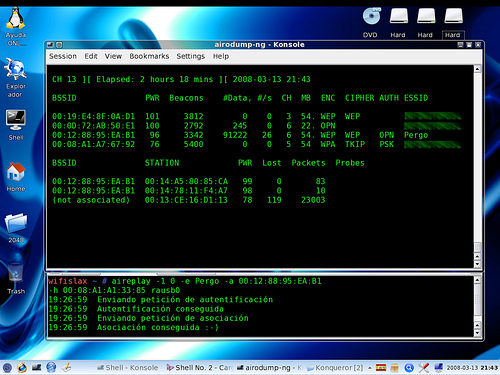Open the Konsole window menu icon in titlebar
This screenshot has width=500, height=375.
pos(50,45)
